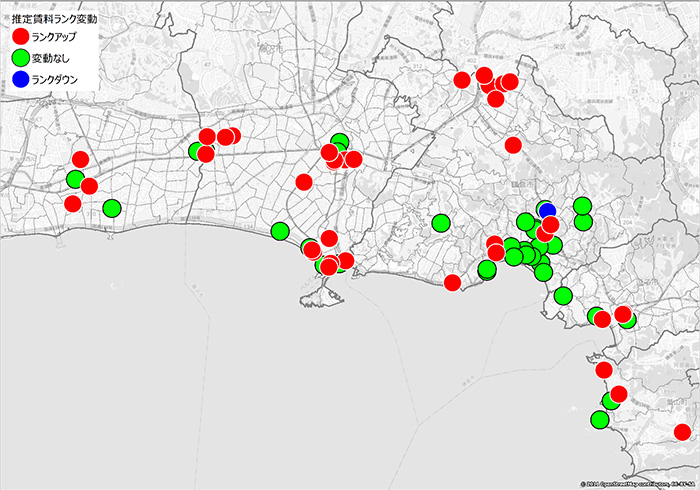Select the red marker at the far bottom-right corner
Image resolution: width=700 pixels, height=490 pixels.
[683, 432]
